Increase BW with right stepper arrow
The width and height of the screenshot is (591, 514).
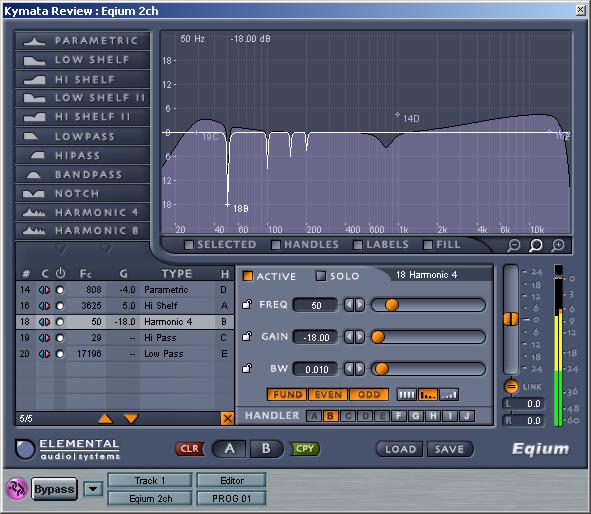click(x=360, y=369)
